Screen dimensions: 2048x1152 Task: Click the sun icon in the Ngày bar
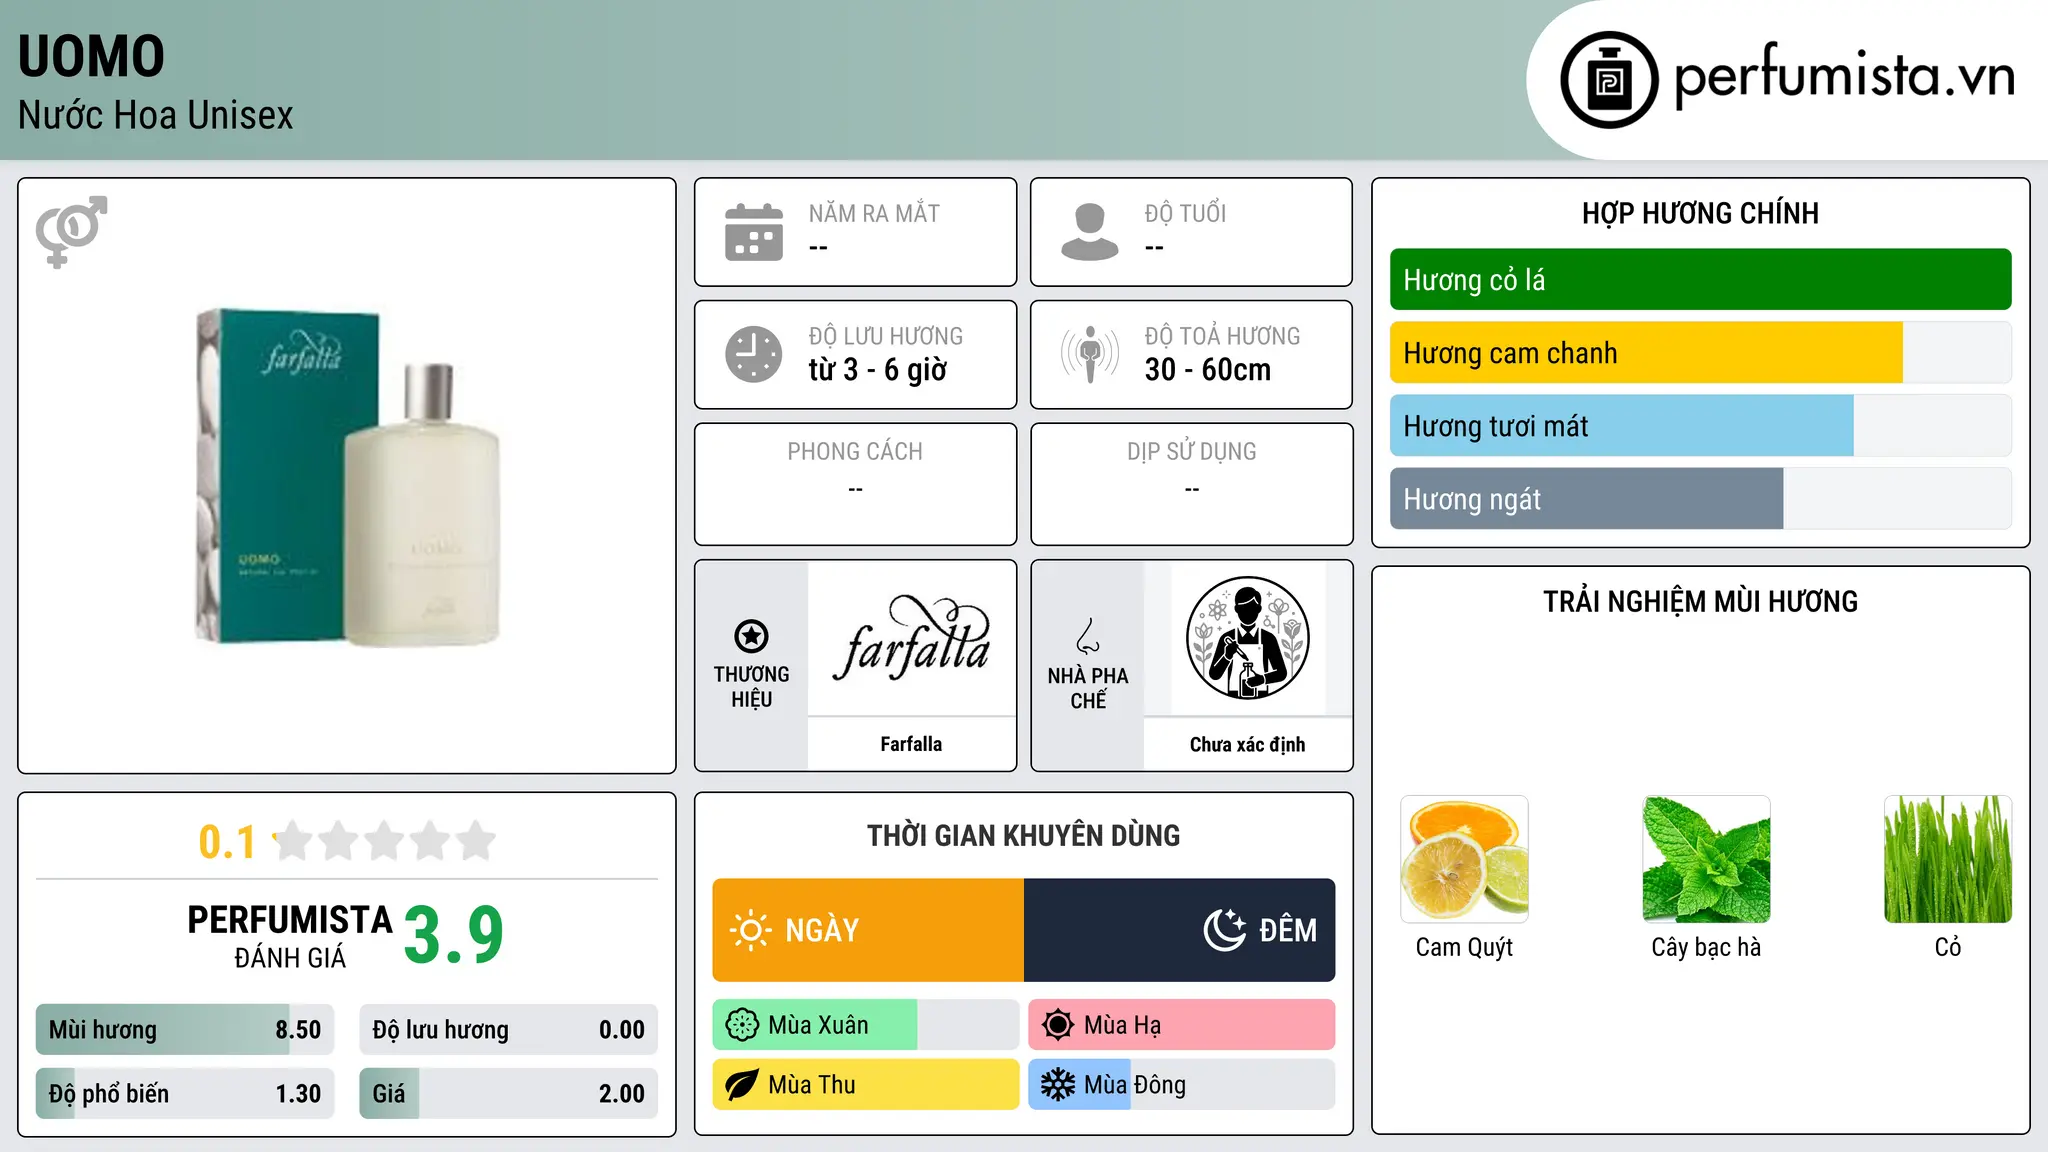click(x=750, y=930)
